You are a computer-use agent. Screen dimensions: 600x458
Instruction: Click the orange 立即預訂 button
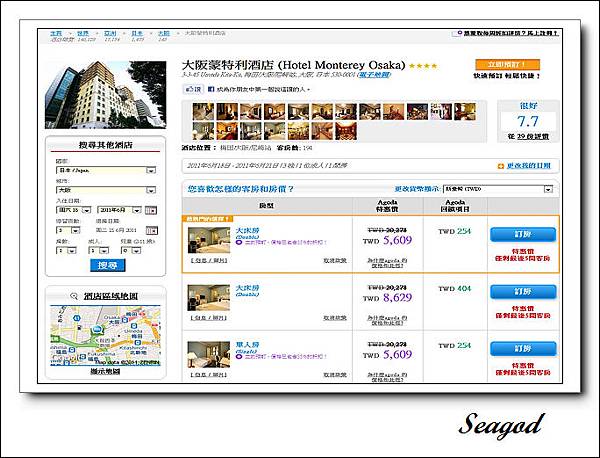tap(507, 64)
